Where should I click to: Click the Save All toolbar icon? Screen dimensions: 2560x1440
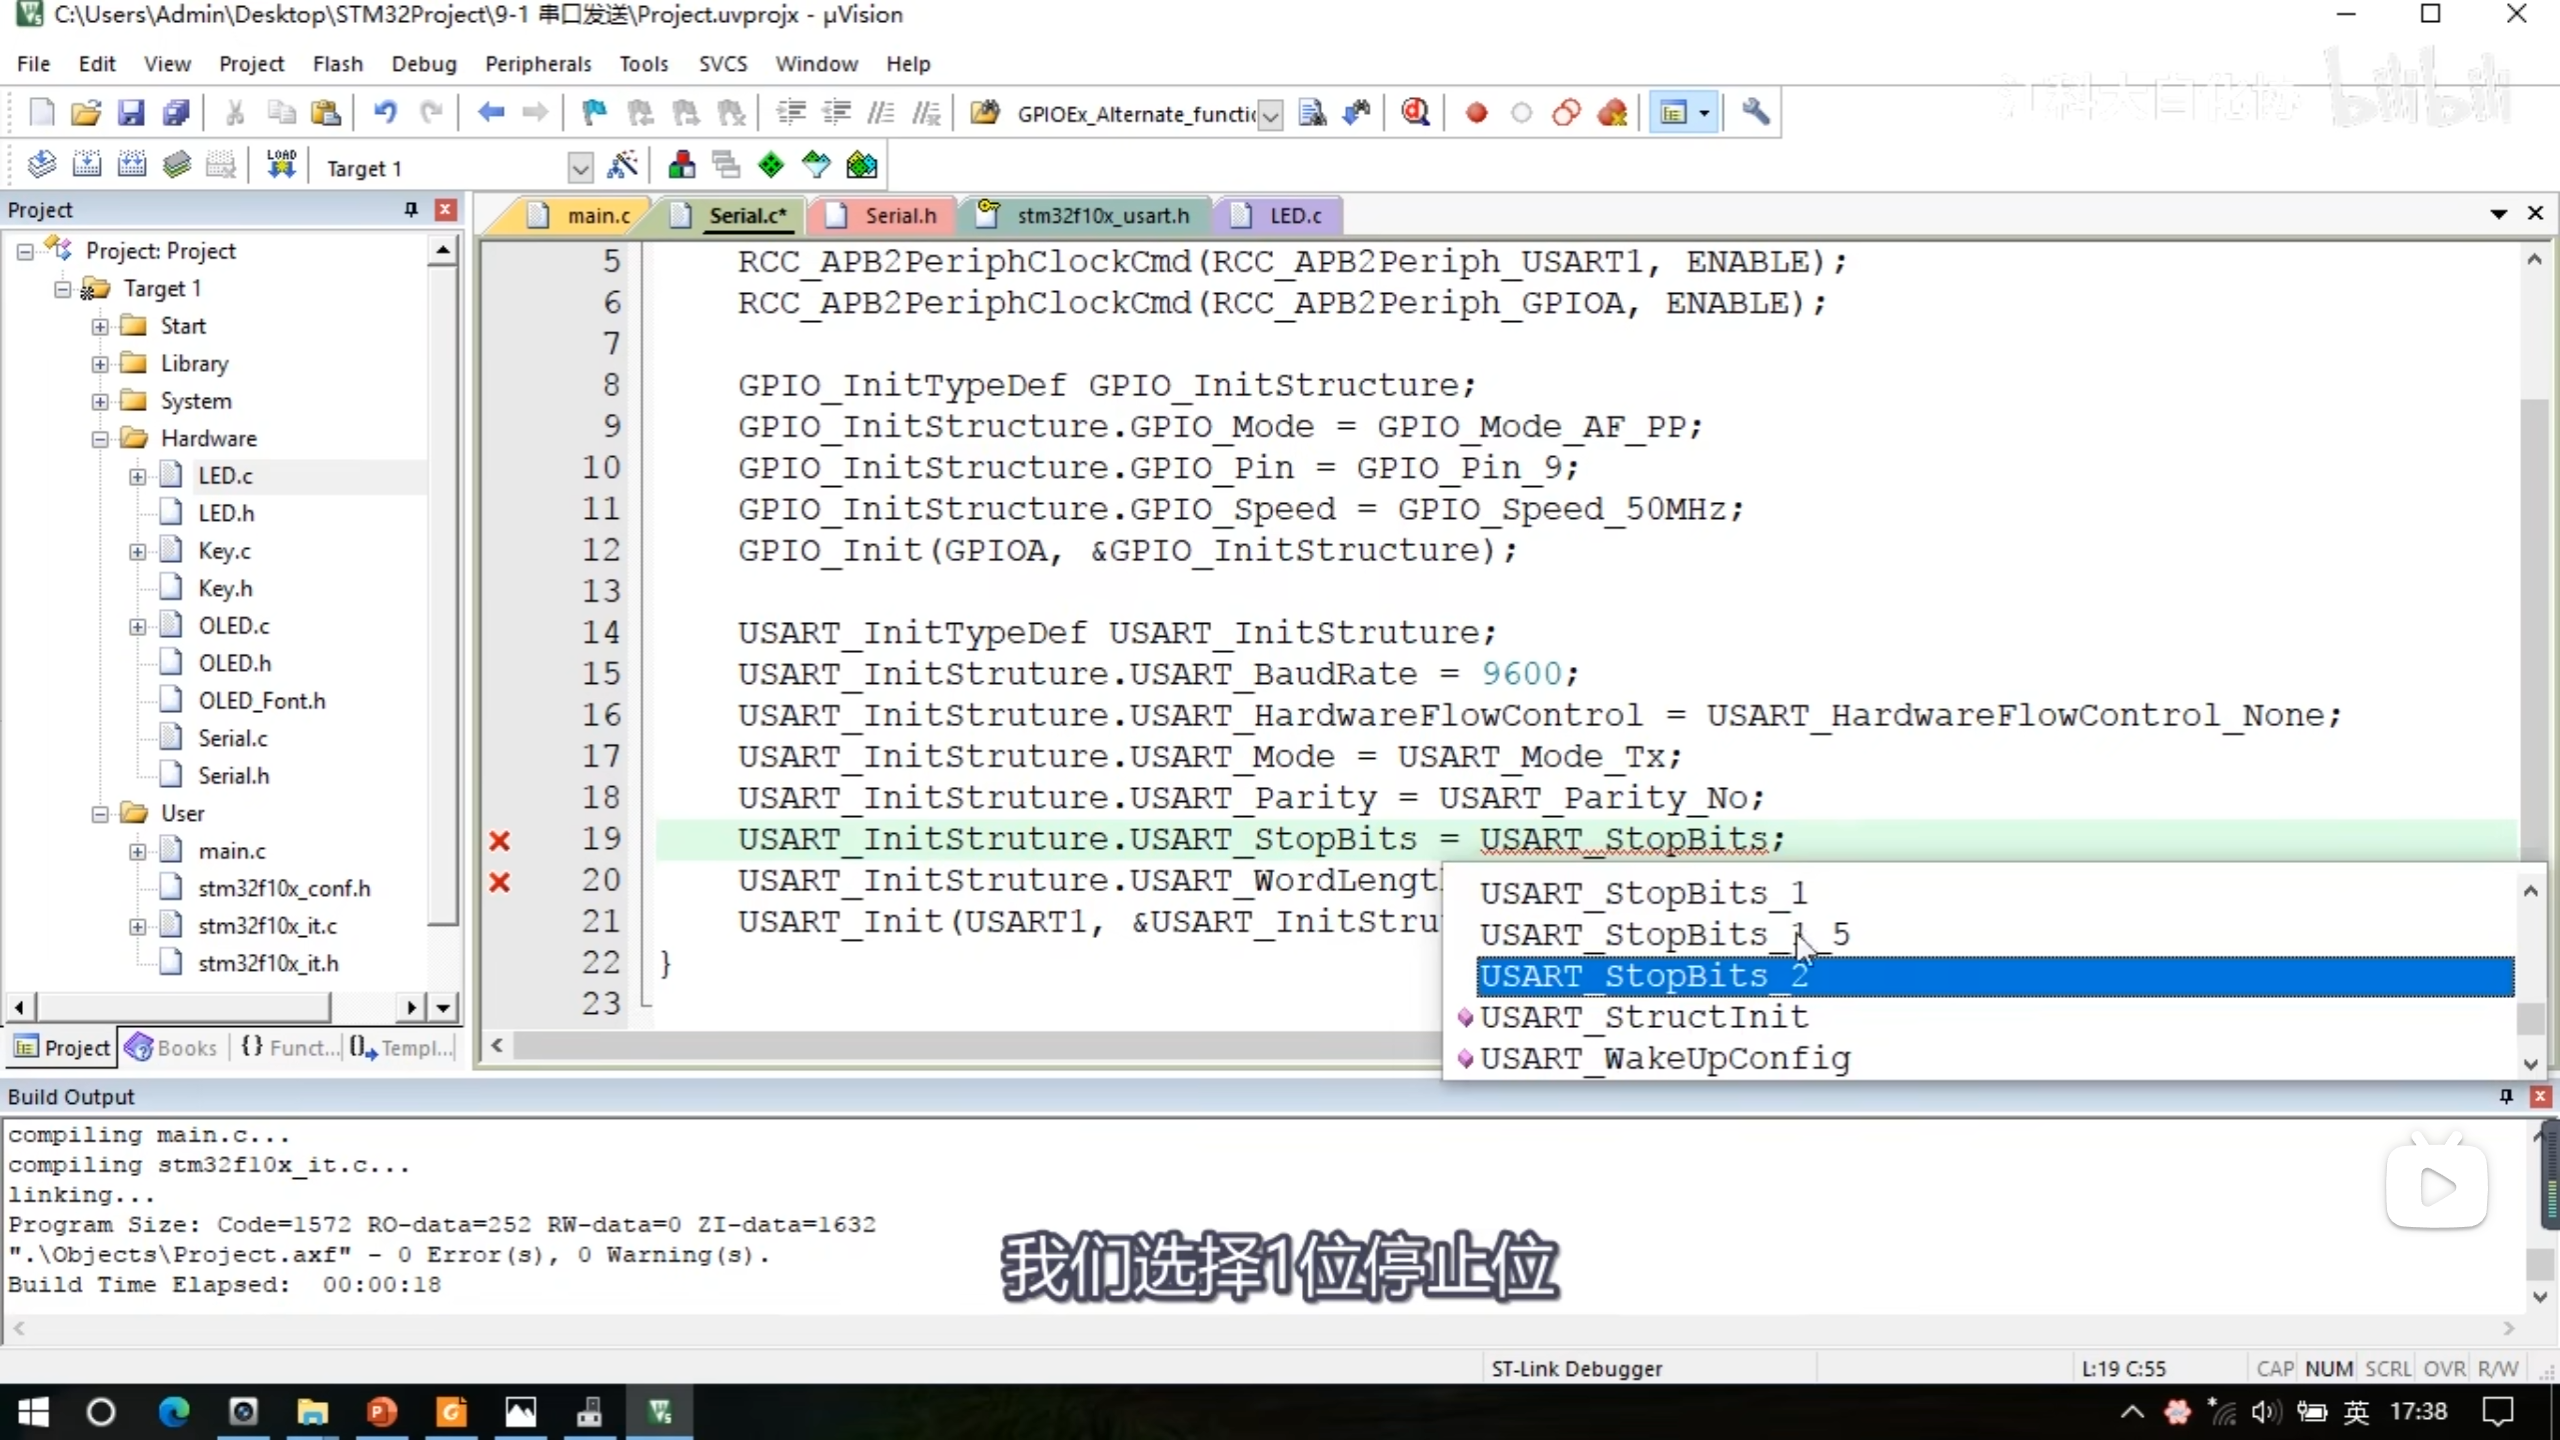pyautogui.click(x=176, y=112)
